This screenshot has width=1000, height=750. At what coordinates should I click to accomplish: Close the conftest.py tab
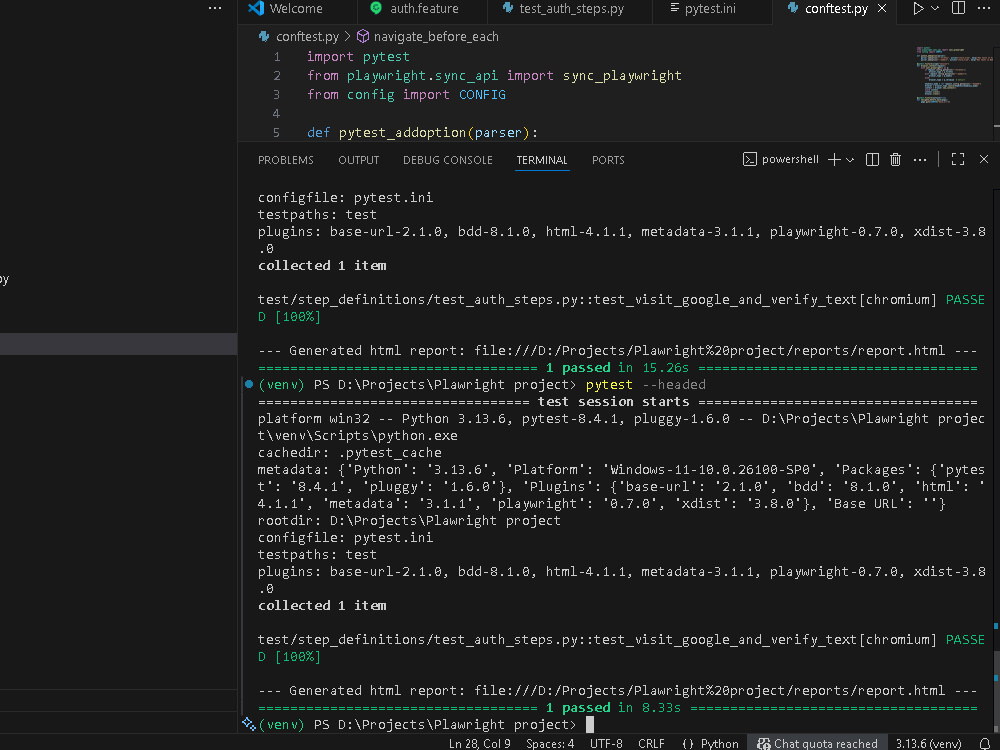(x=882, y=8)
